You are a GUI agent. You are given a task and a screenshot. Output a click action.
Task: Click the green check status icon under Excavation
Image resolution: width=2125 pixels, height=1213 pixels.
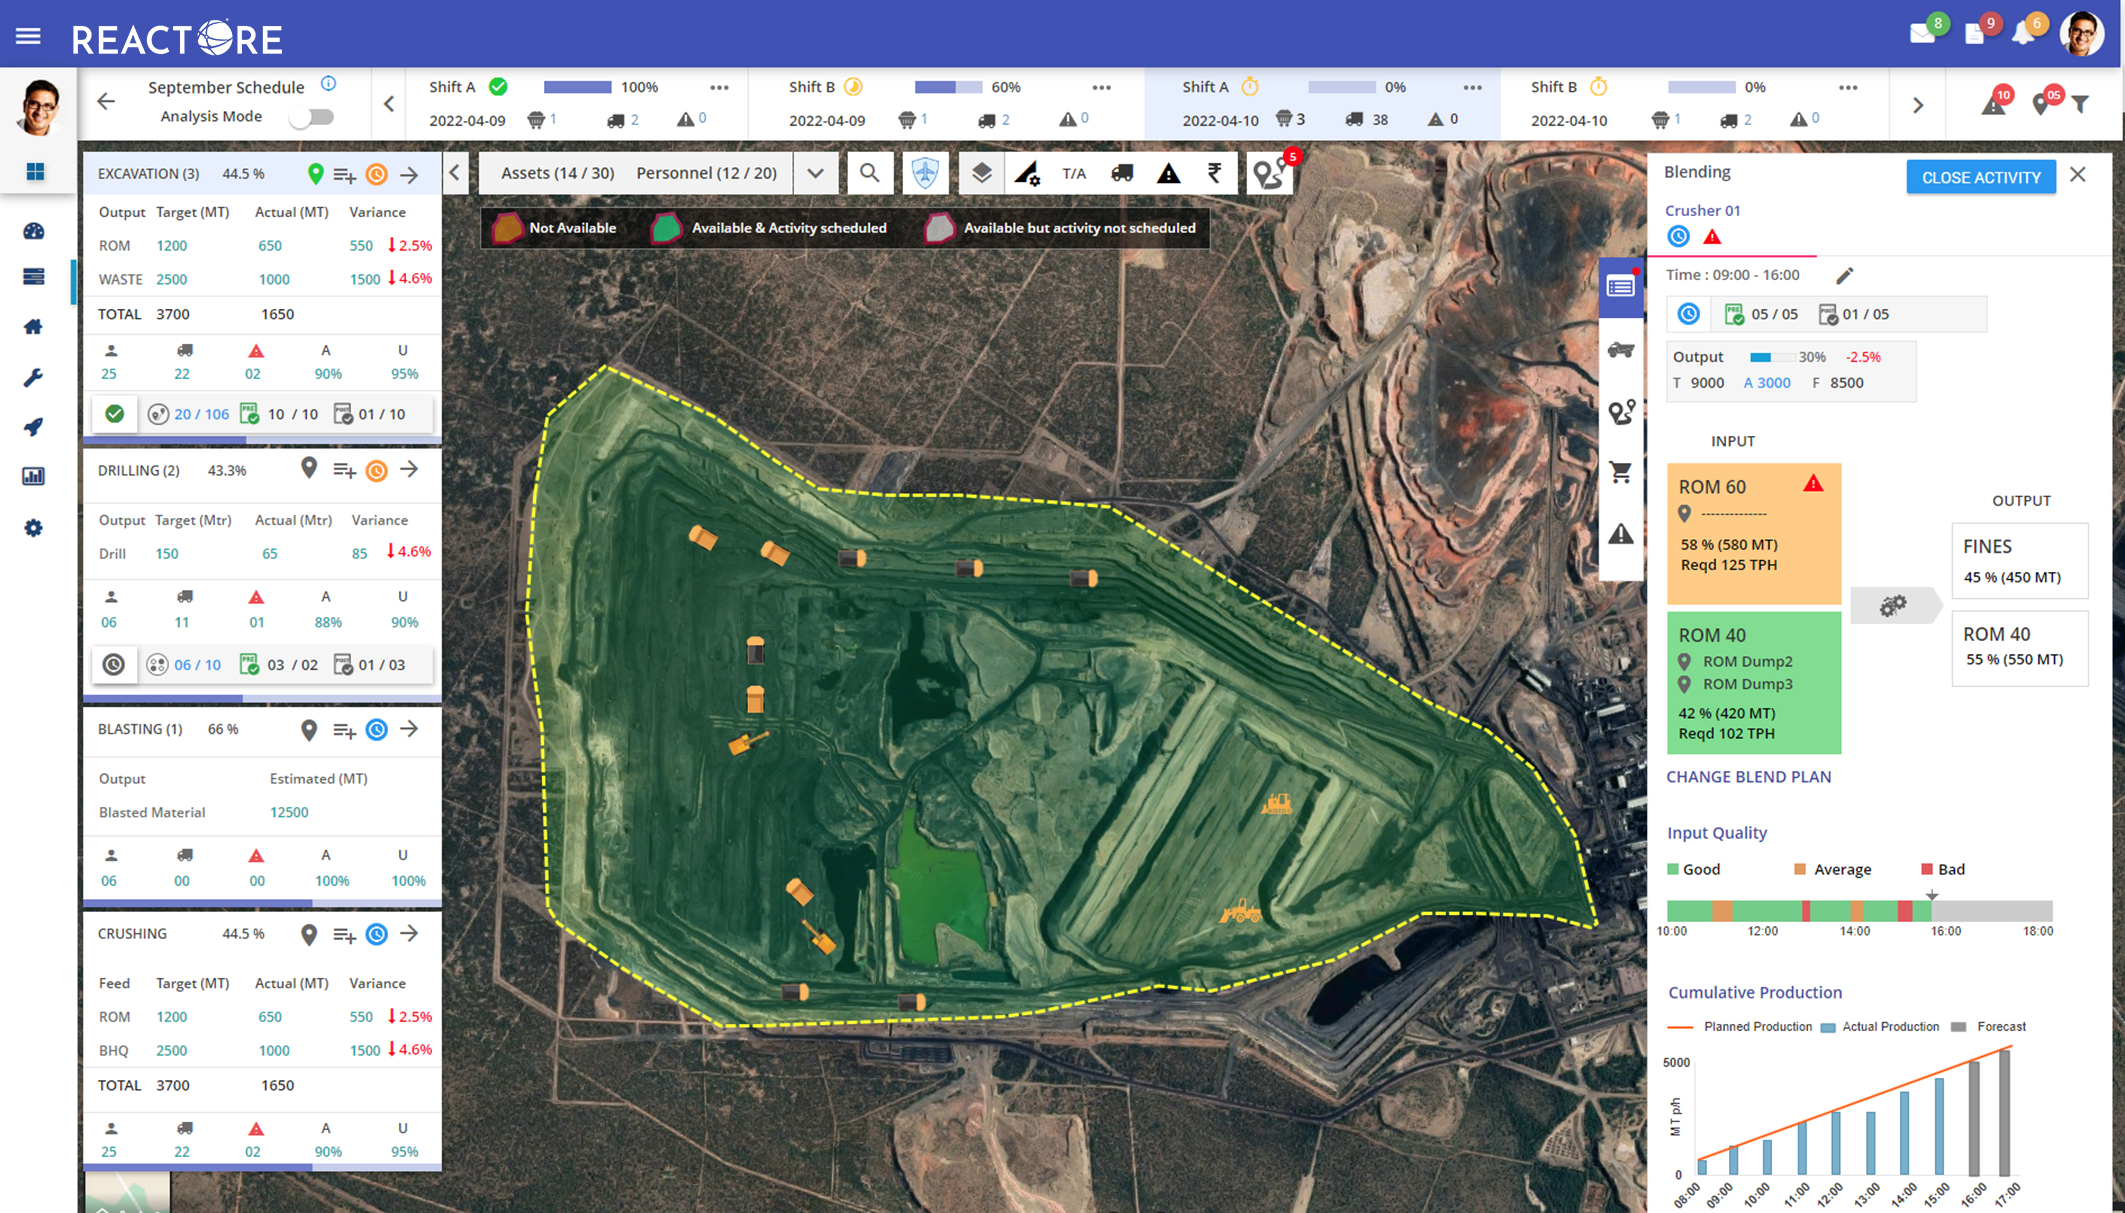pyautogui.click(x=115, y=413)
